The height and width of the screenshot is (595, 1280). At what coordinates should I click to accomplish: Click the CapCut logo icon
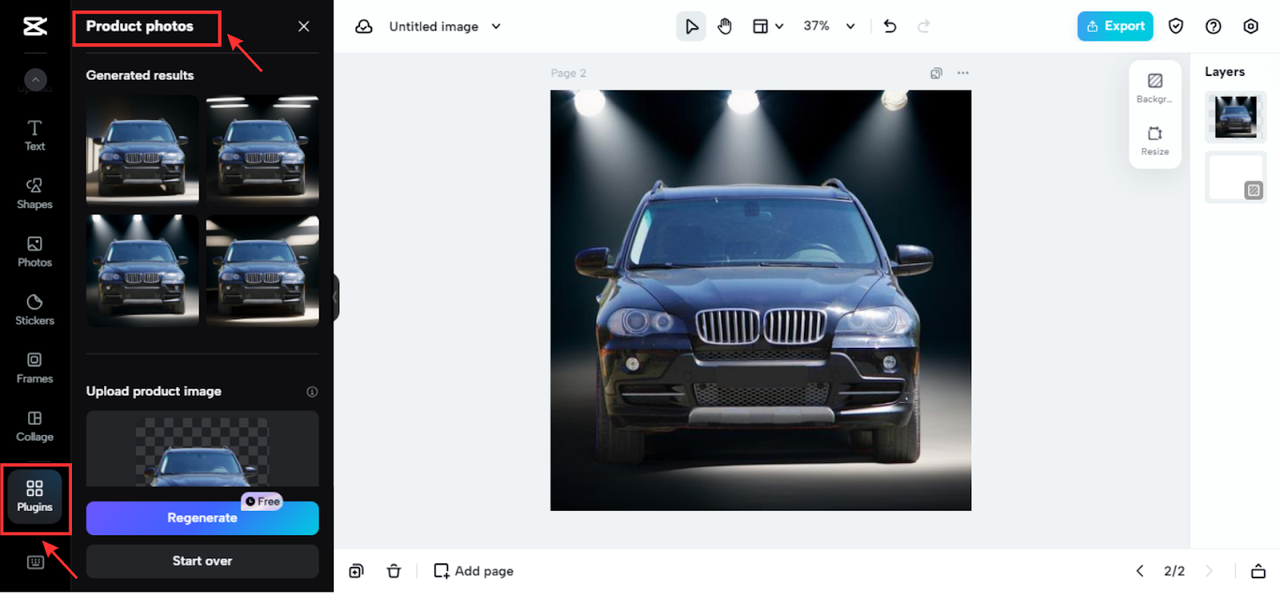[x=35, y=26]
